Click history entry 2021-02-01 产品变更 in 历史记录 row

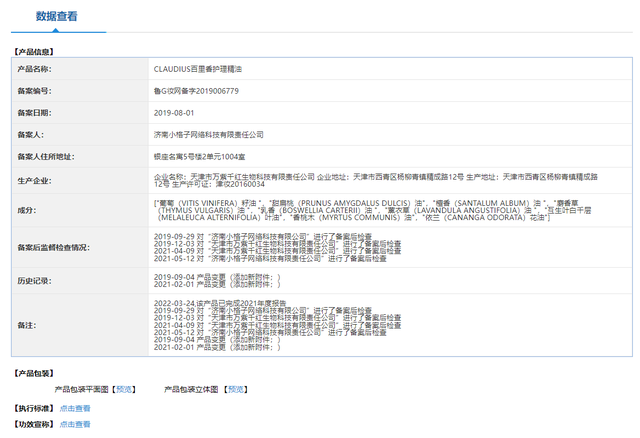point(217,284)
